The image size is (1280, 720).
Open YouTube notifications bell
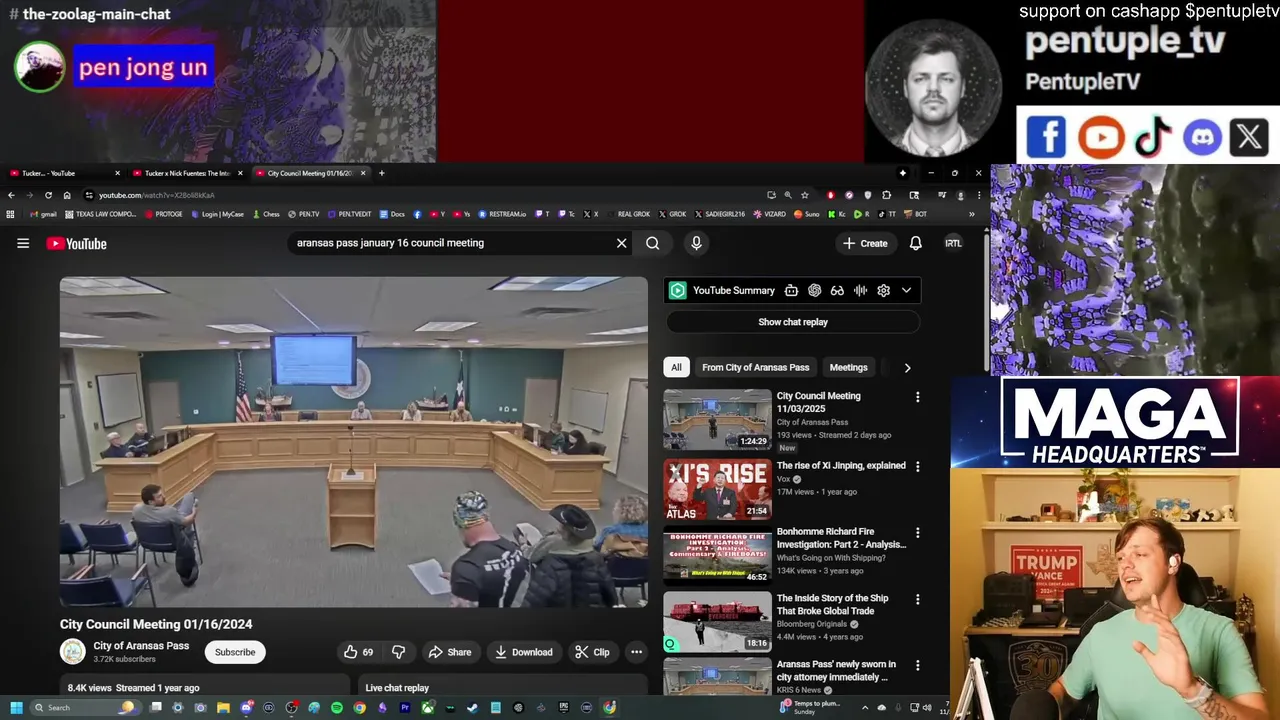915,243
